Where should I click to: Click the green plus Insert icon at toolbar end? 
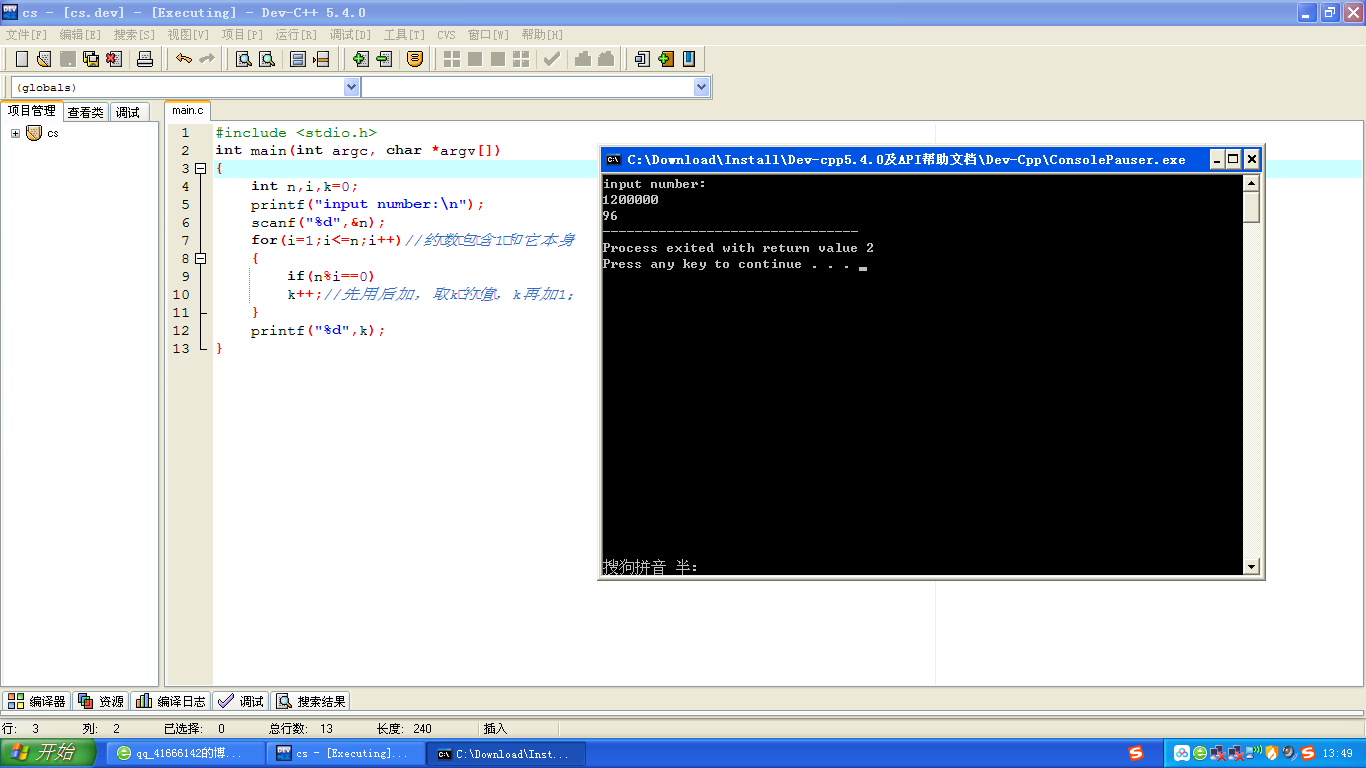click(x=666, y=59)
